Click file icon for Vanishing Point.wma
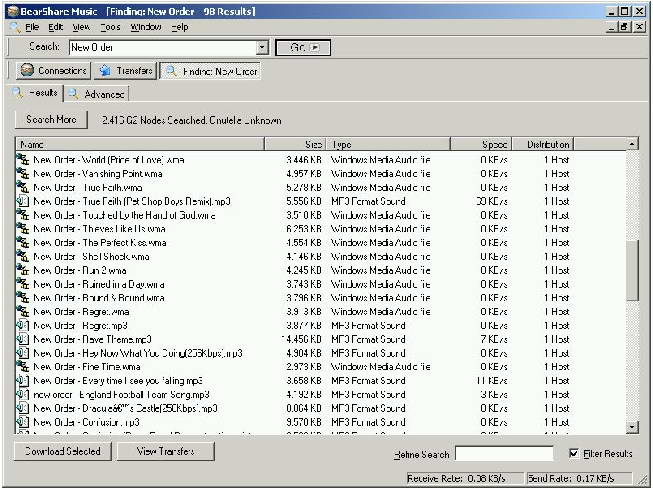 [23, 173]
